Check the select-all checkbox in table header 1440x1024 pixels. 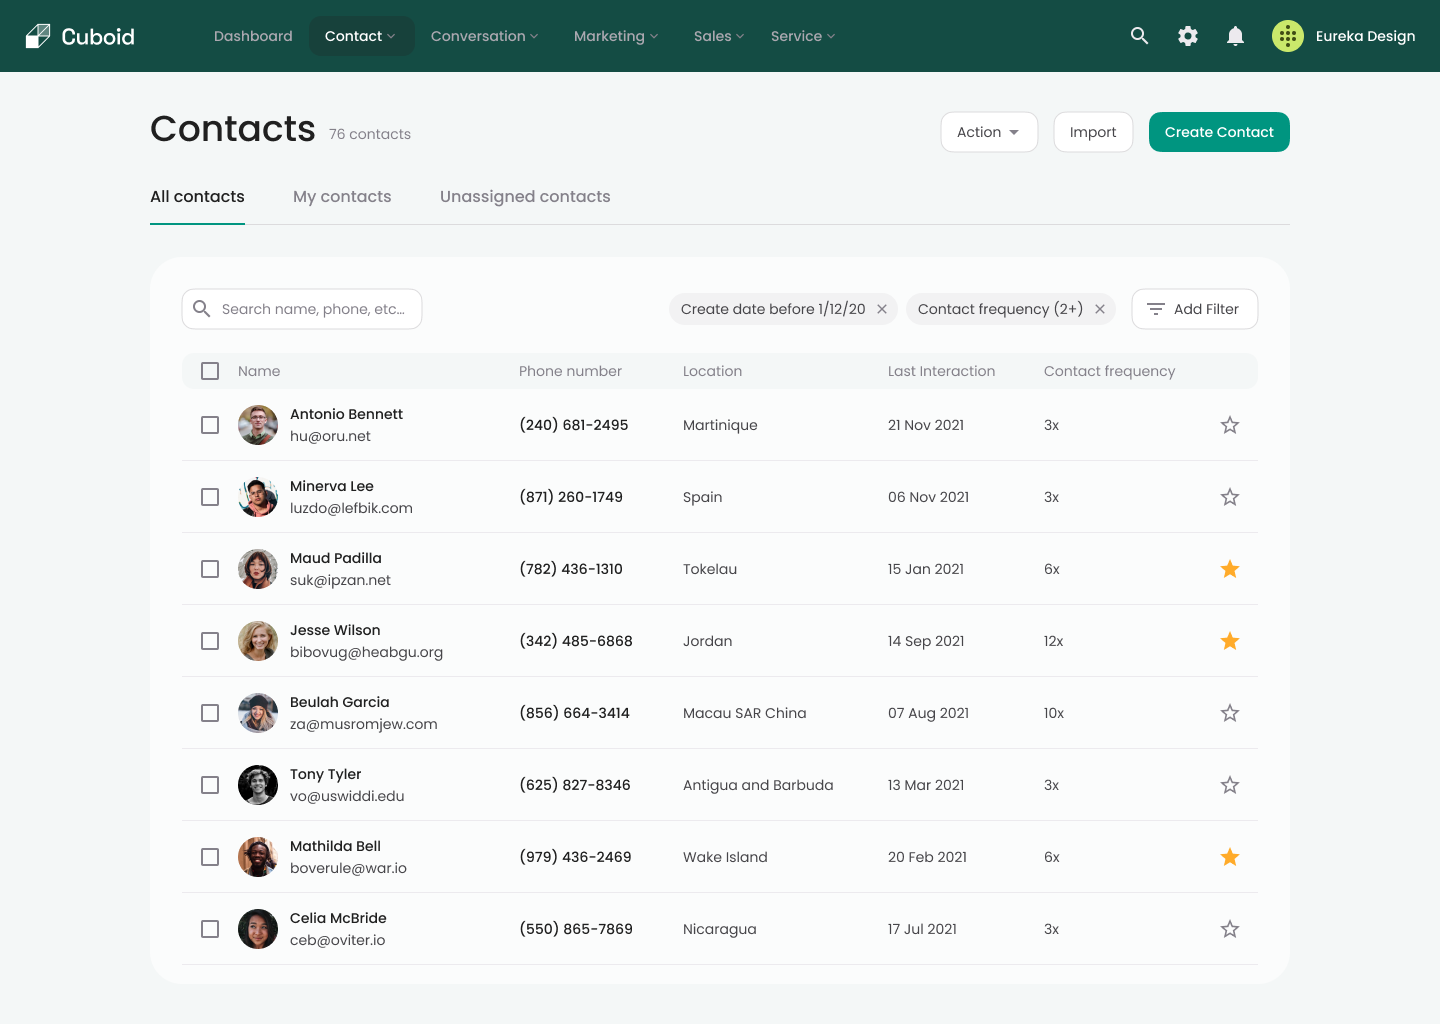click(x=210, y=371)
